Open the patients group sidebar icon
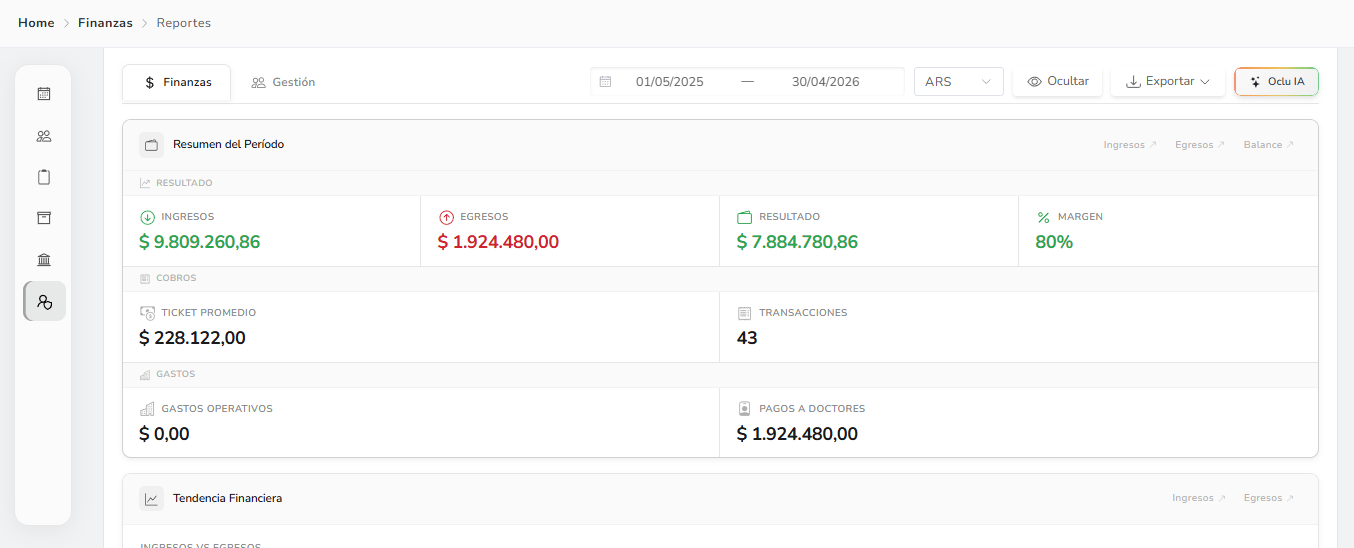This screenshot has height=548, width=1354. 44,136
